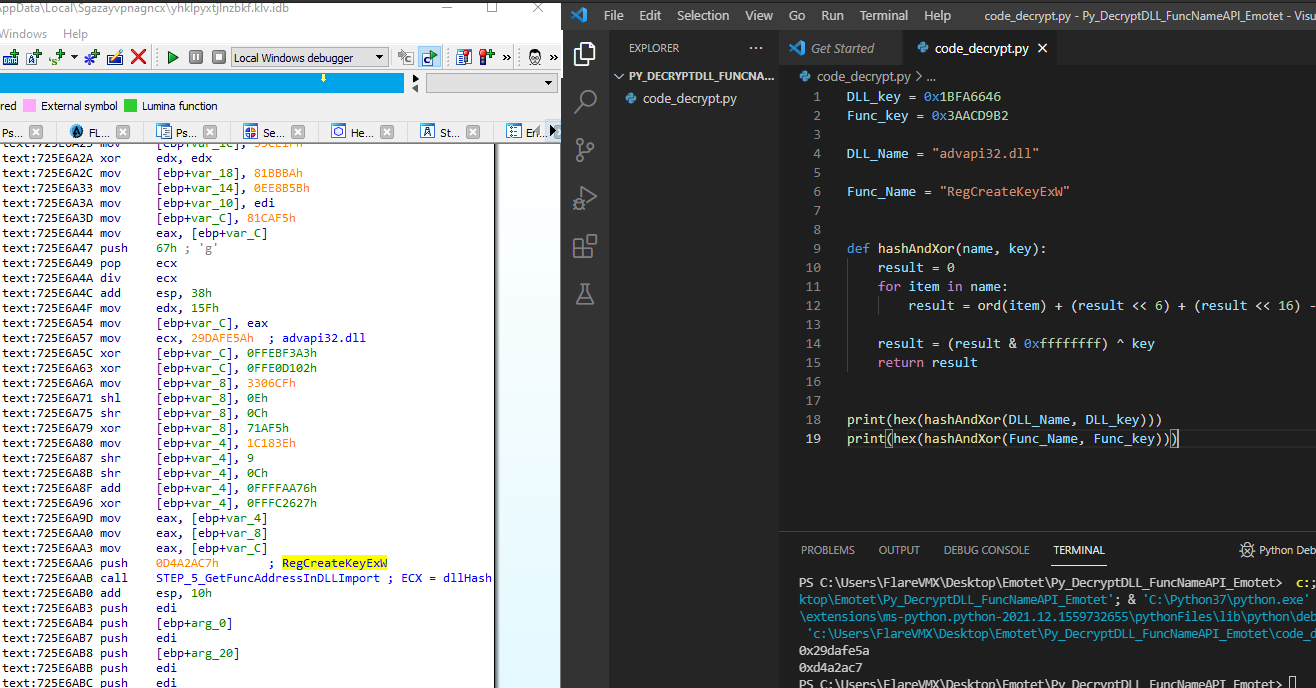Click the add string 'A' icon in IDA toolbar
Screen dimensions: 1316x688
tap(33, 57)
